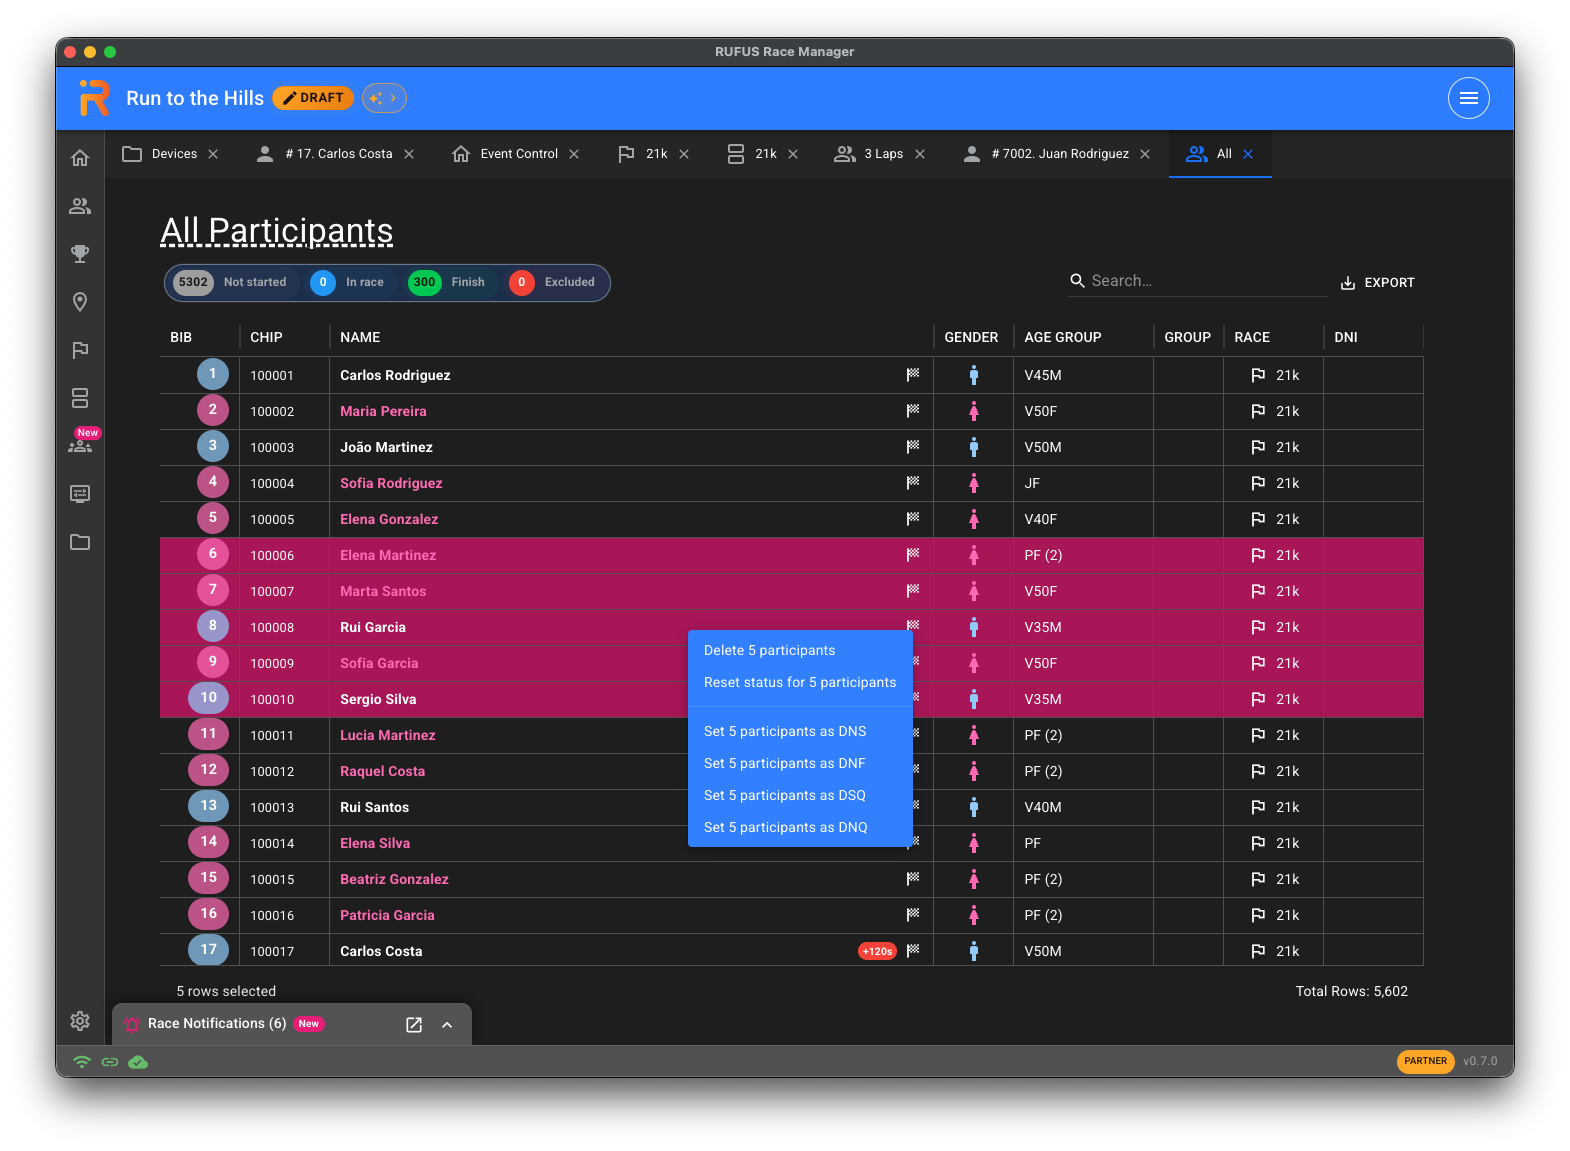Viewport: 1570px width, 1151px height.
Task: Click the DRAFT status badge
Action: point(313,98)
